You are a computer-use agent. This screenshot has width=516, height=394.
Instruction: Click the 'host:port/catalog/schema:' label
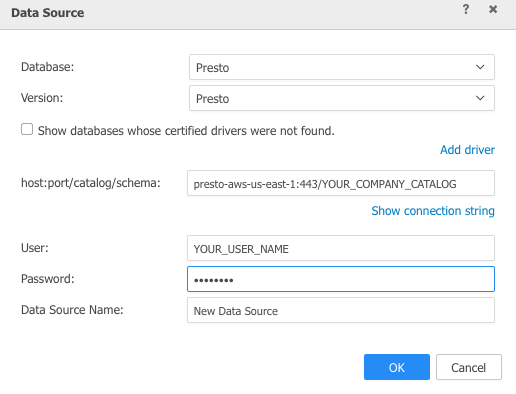(91, 183)
